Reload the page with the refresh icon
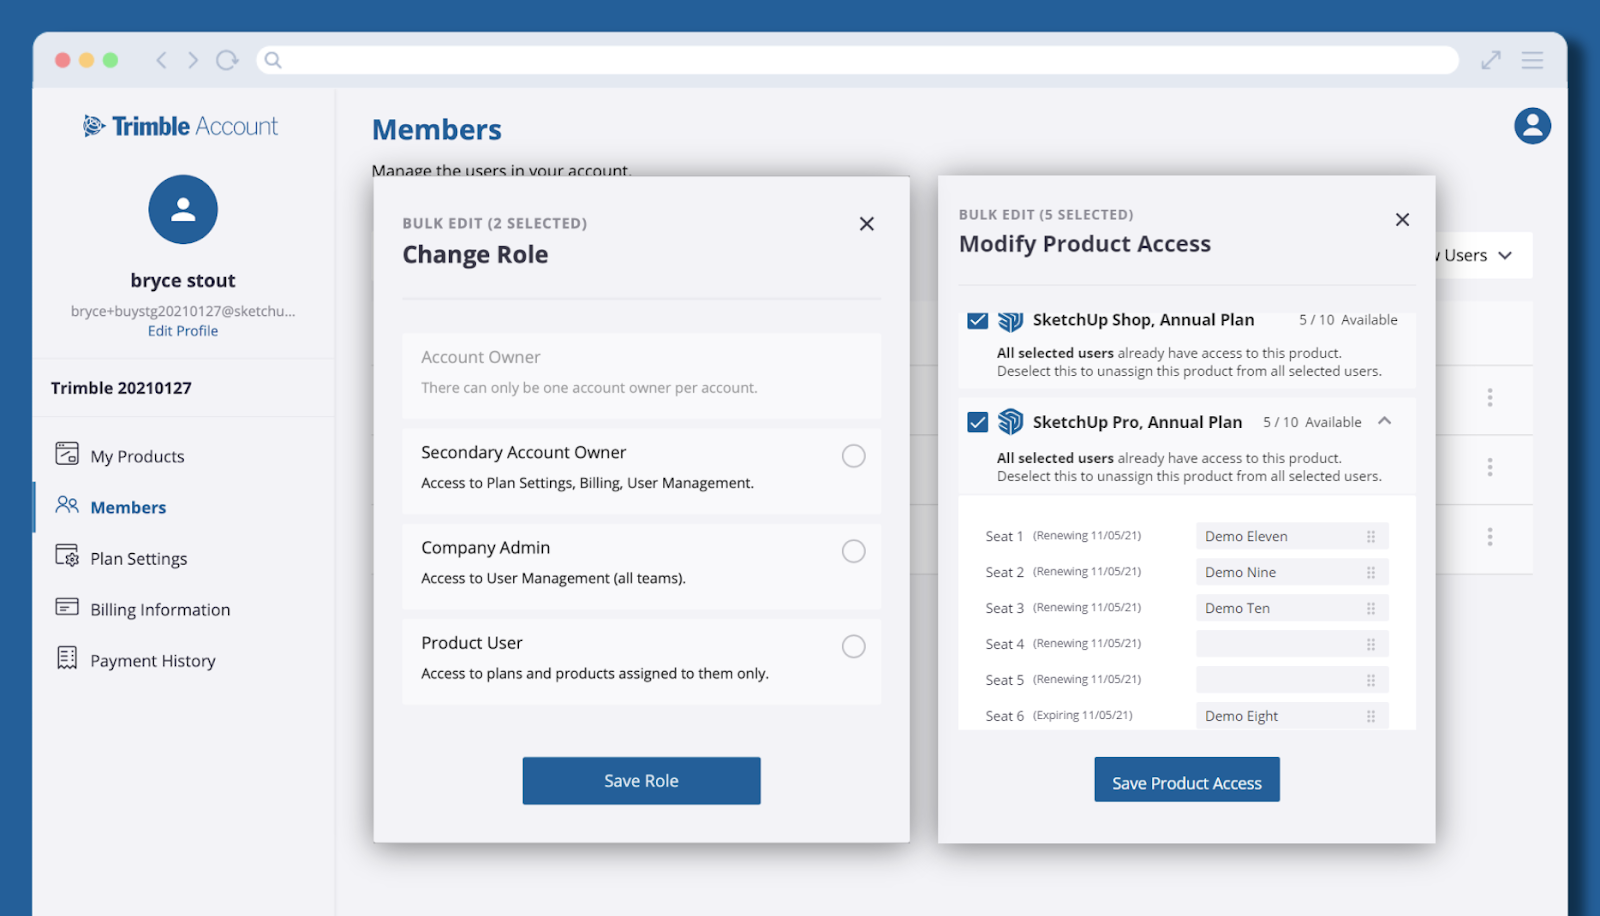Viewport: 1600px width, 916px height. pos(227,60)
